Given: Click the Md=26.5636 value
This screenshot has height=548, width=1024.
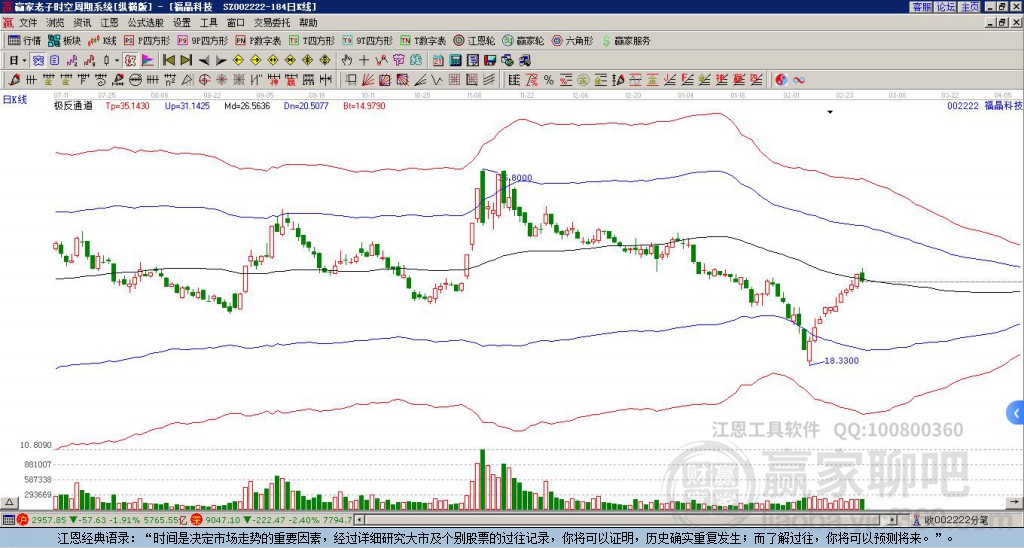Looking at the screenshot, I should click(x=247, y=105).
